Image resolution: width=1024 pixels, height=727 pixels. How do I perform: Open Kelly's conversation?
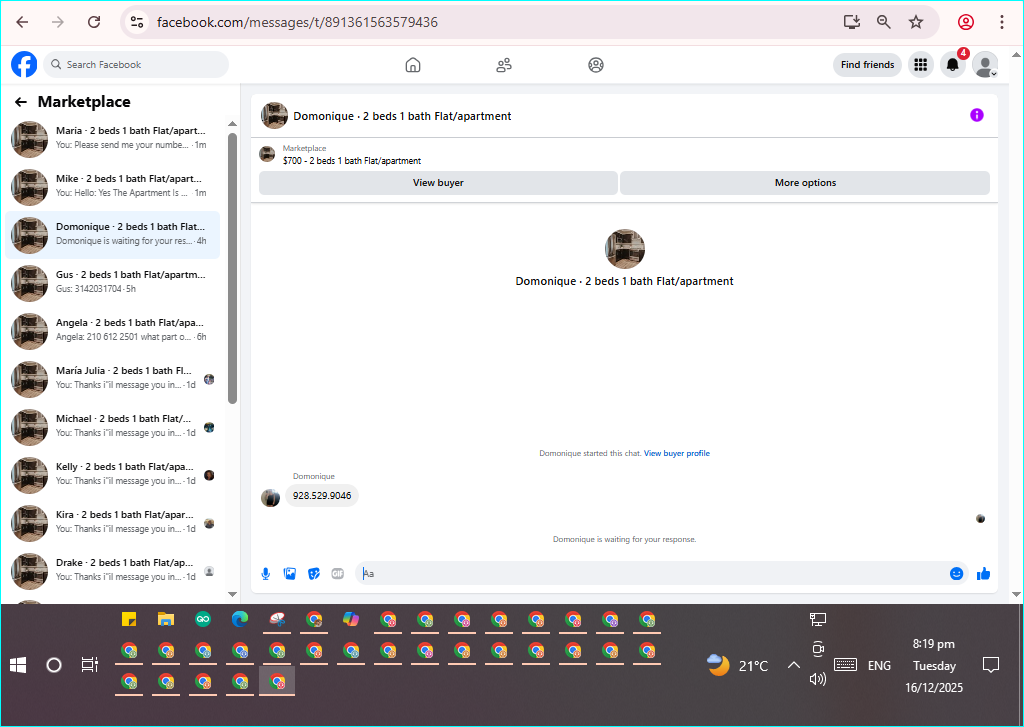click(112, 475)
